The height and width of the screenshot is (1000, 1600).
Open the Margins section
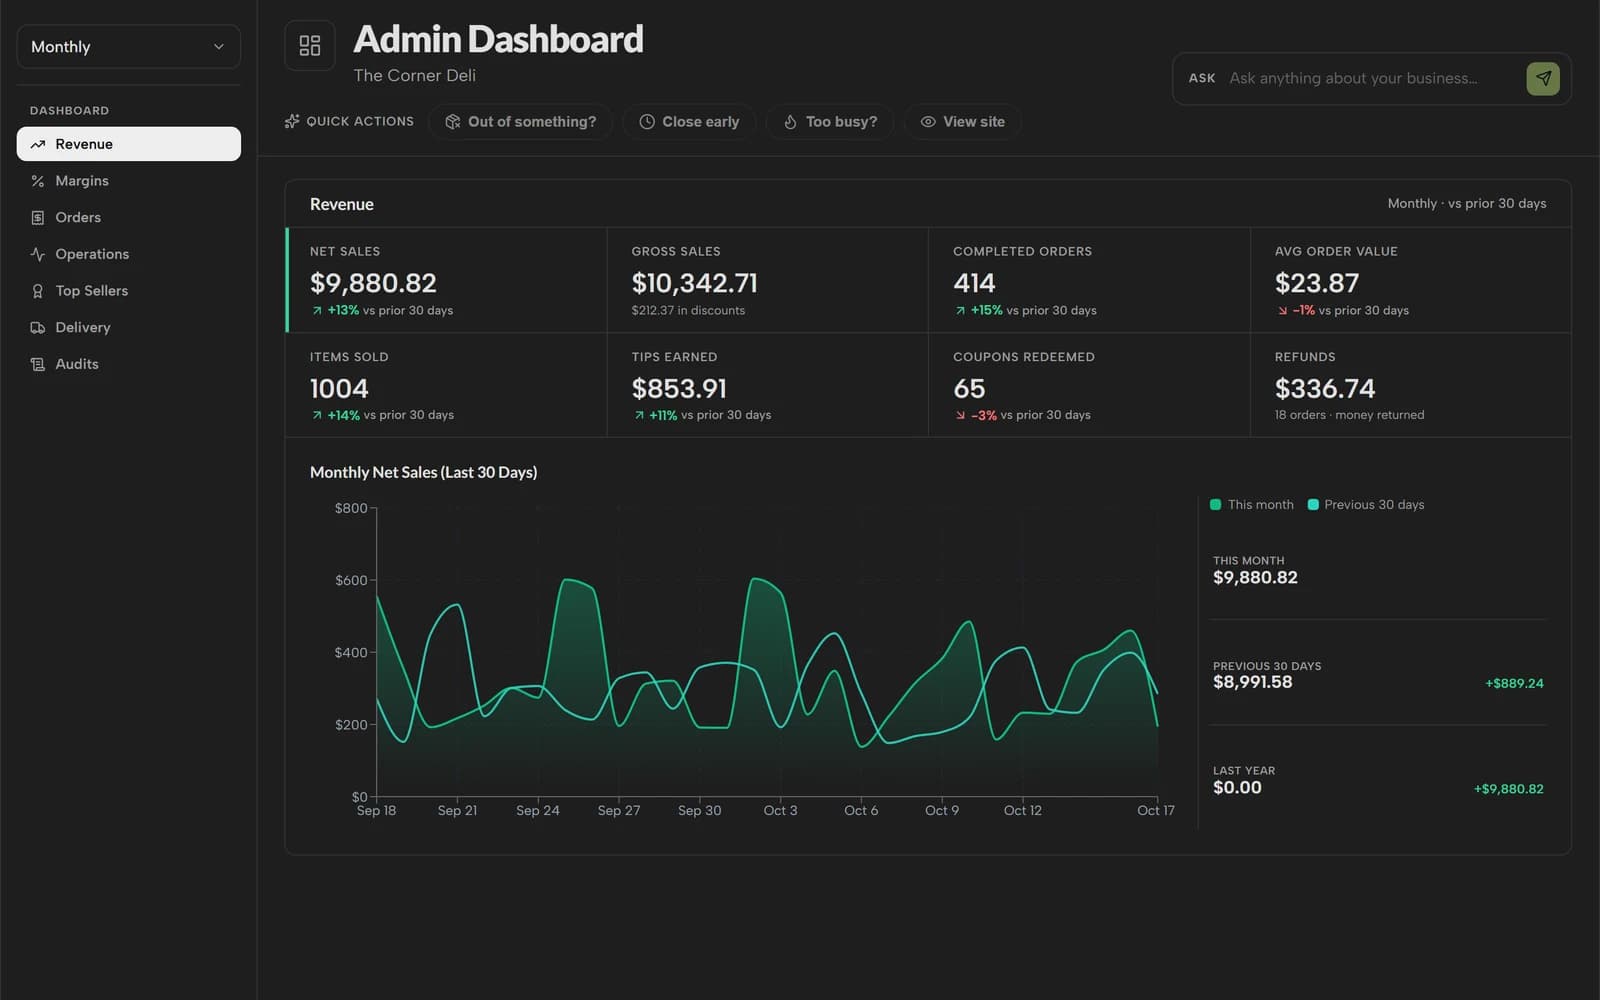coord(129,181)
